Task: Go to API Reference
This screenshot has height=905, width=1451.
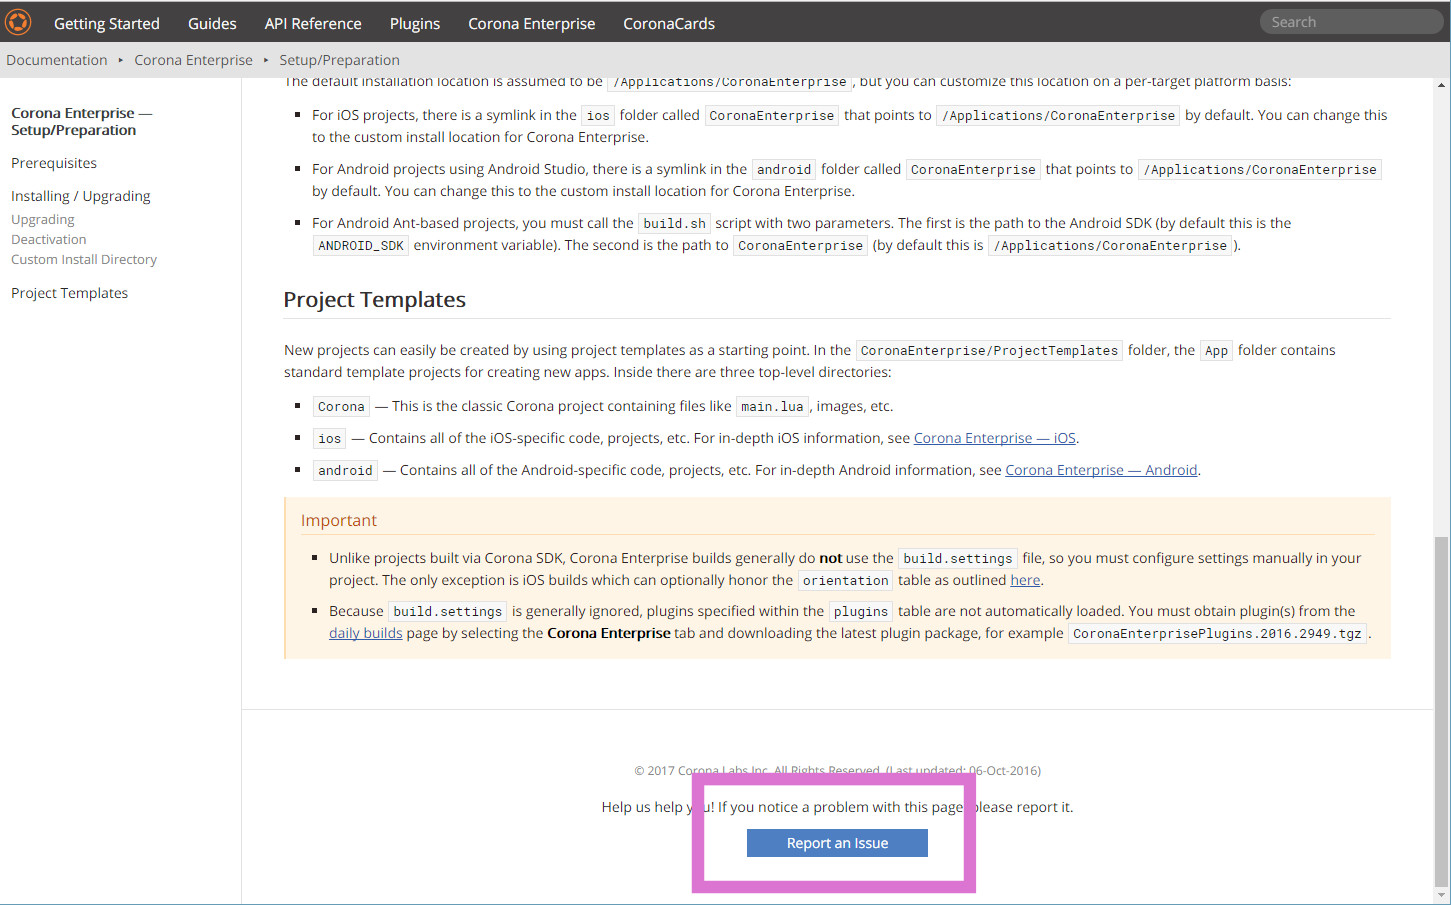Action: (313, 23)
